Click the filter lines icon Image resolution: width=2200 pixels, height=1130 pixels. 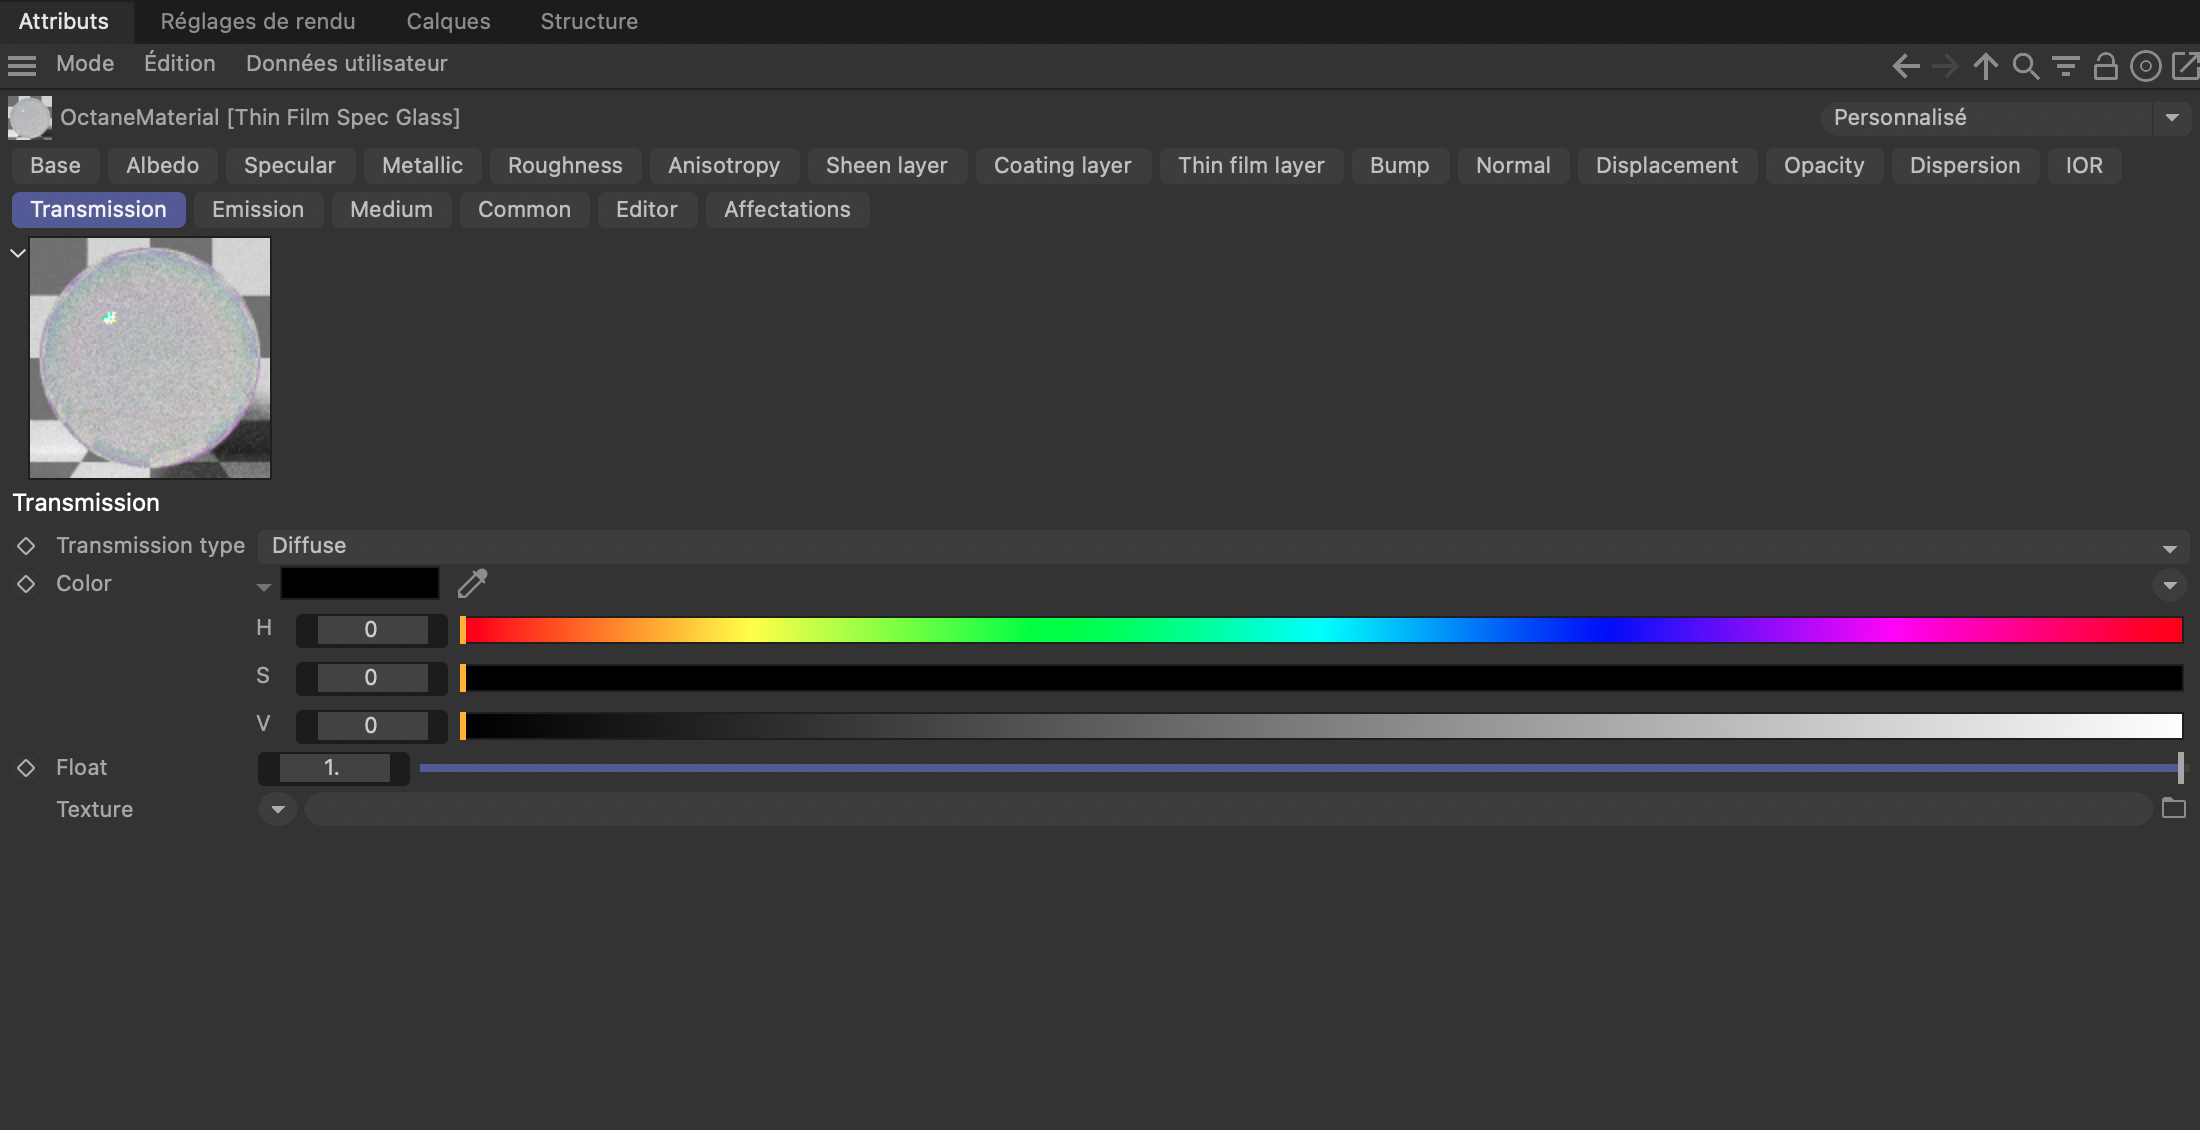tap(2065, 66)
